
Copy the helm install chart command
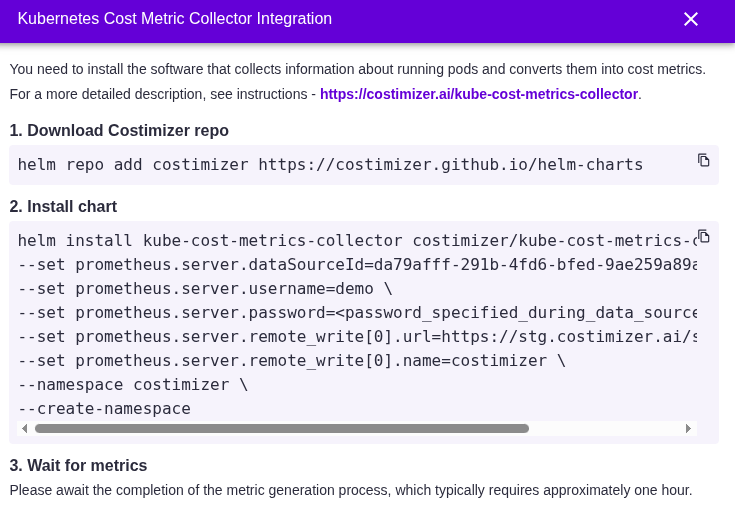point(703,236)
